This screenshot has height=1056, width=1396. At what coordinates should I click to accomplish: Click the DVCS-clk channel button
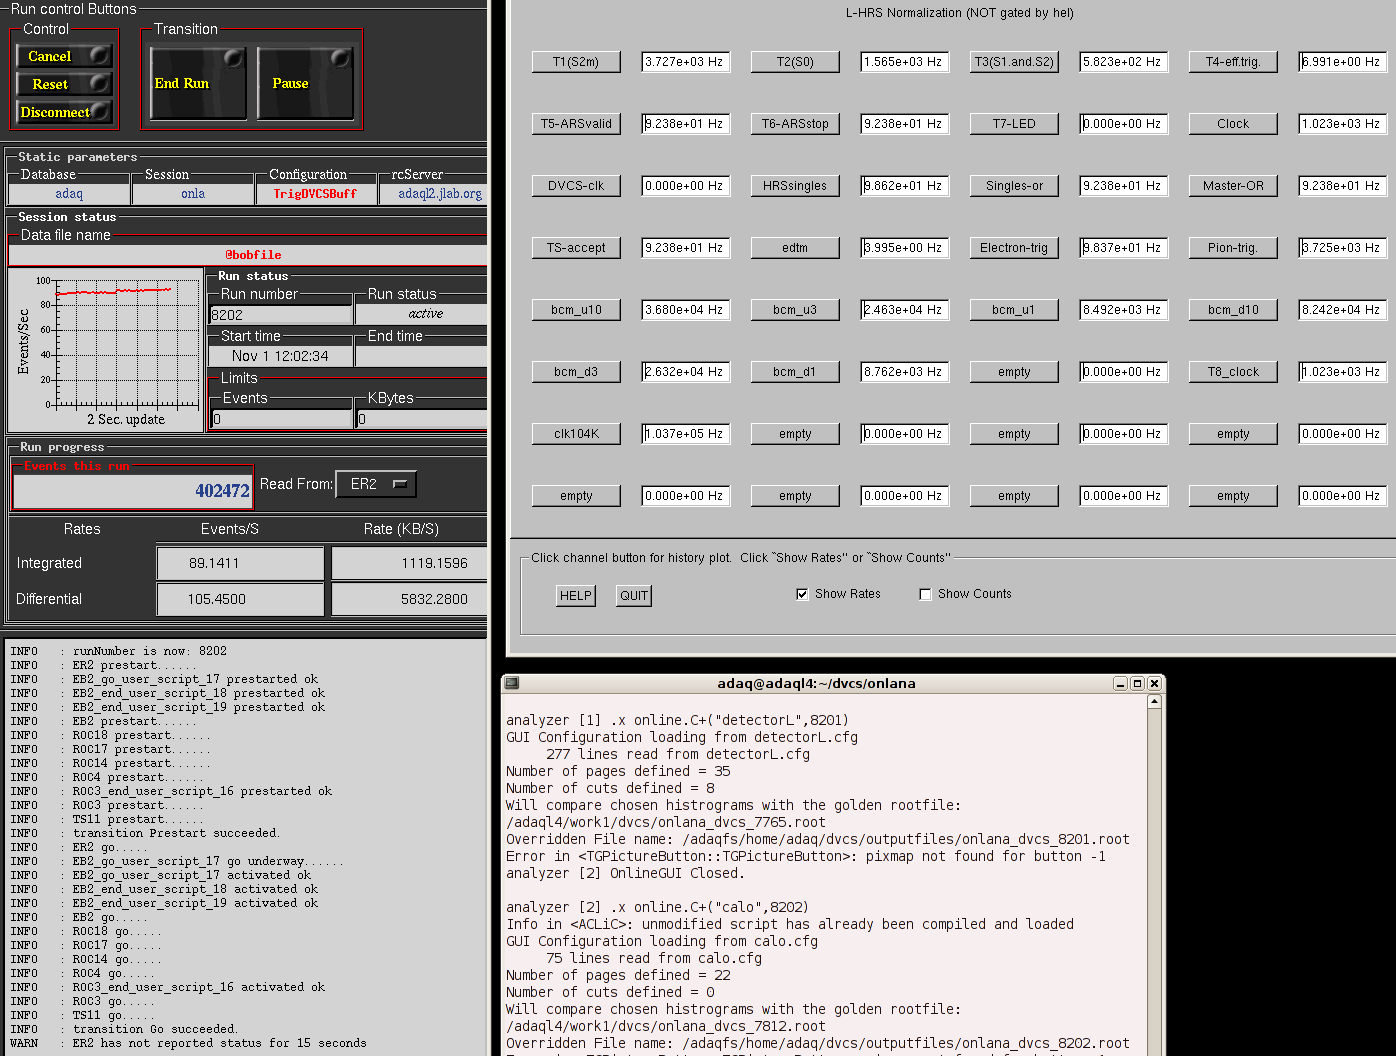[576, 186]
